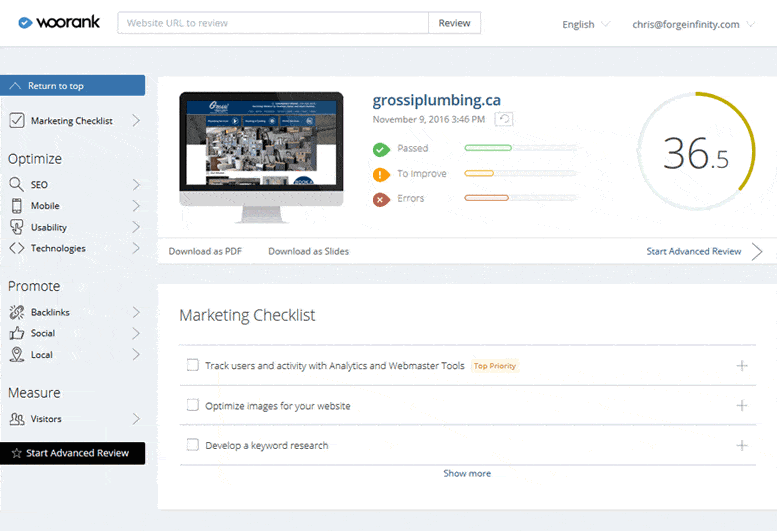Check the Track users with Analytics checkbox
Screen dimensions: 777x531
tap(193, 366)
